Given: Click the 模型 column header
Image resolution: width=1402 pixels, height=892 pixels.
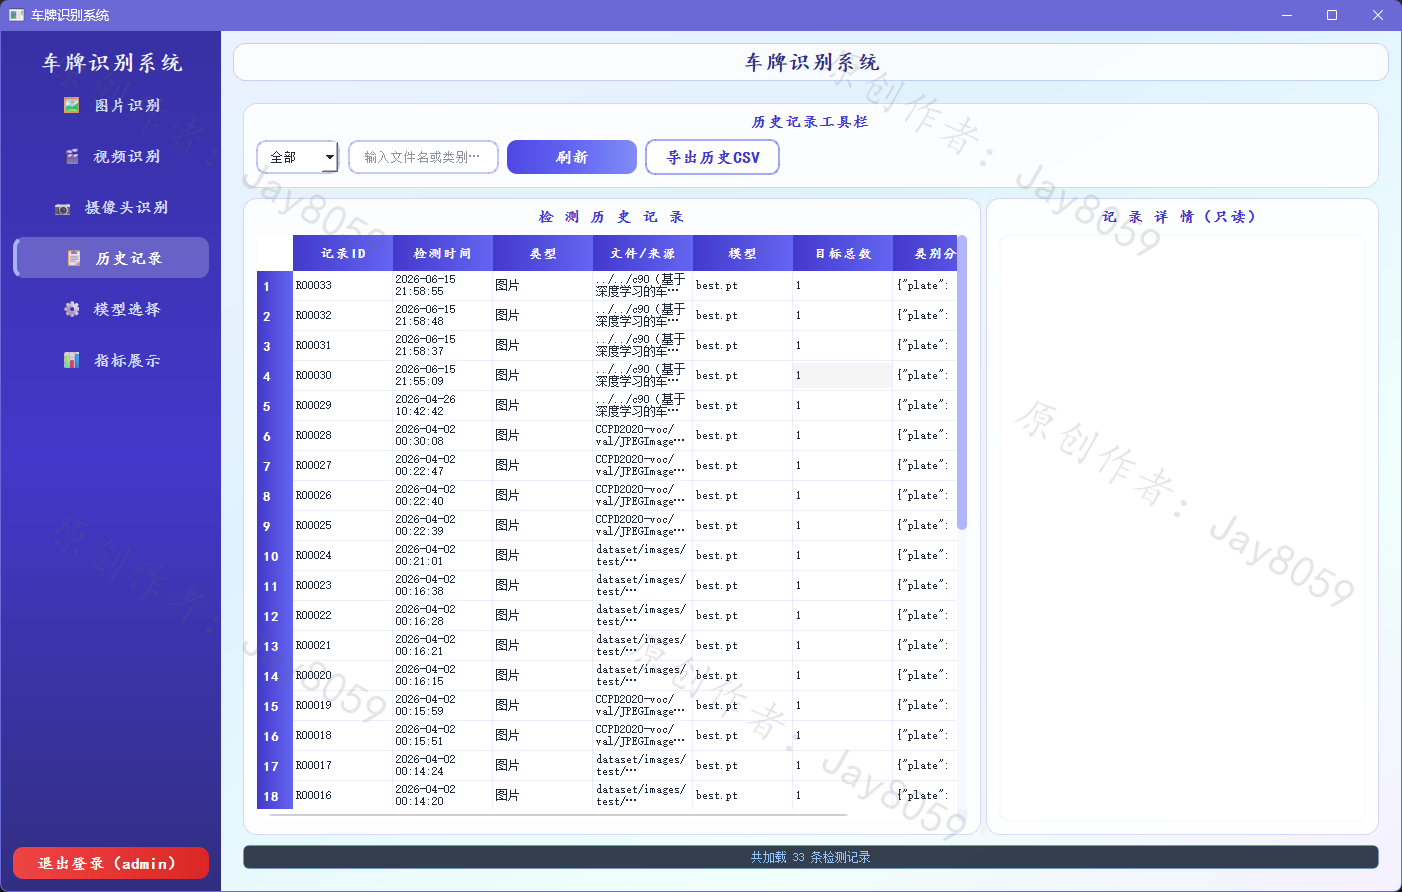Looking at the screenshot, I should coord(743,253).
